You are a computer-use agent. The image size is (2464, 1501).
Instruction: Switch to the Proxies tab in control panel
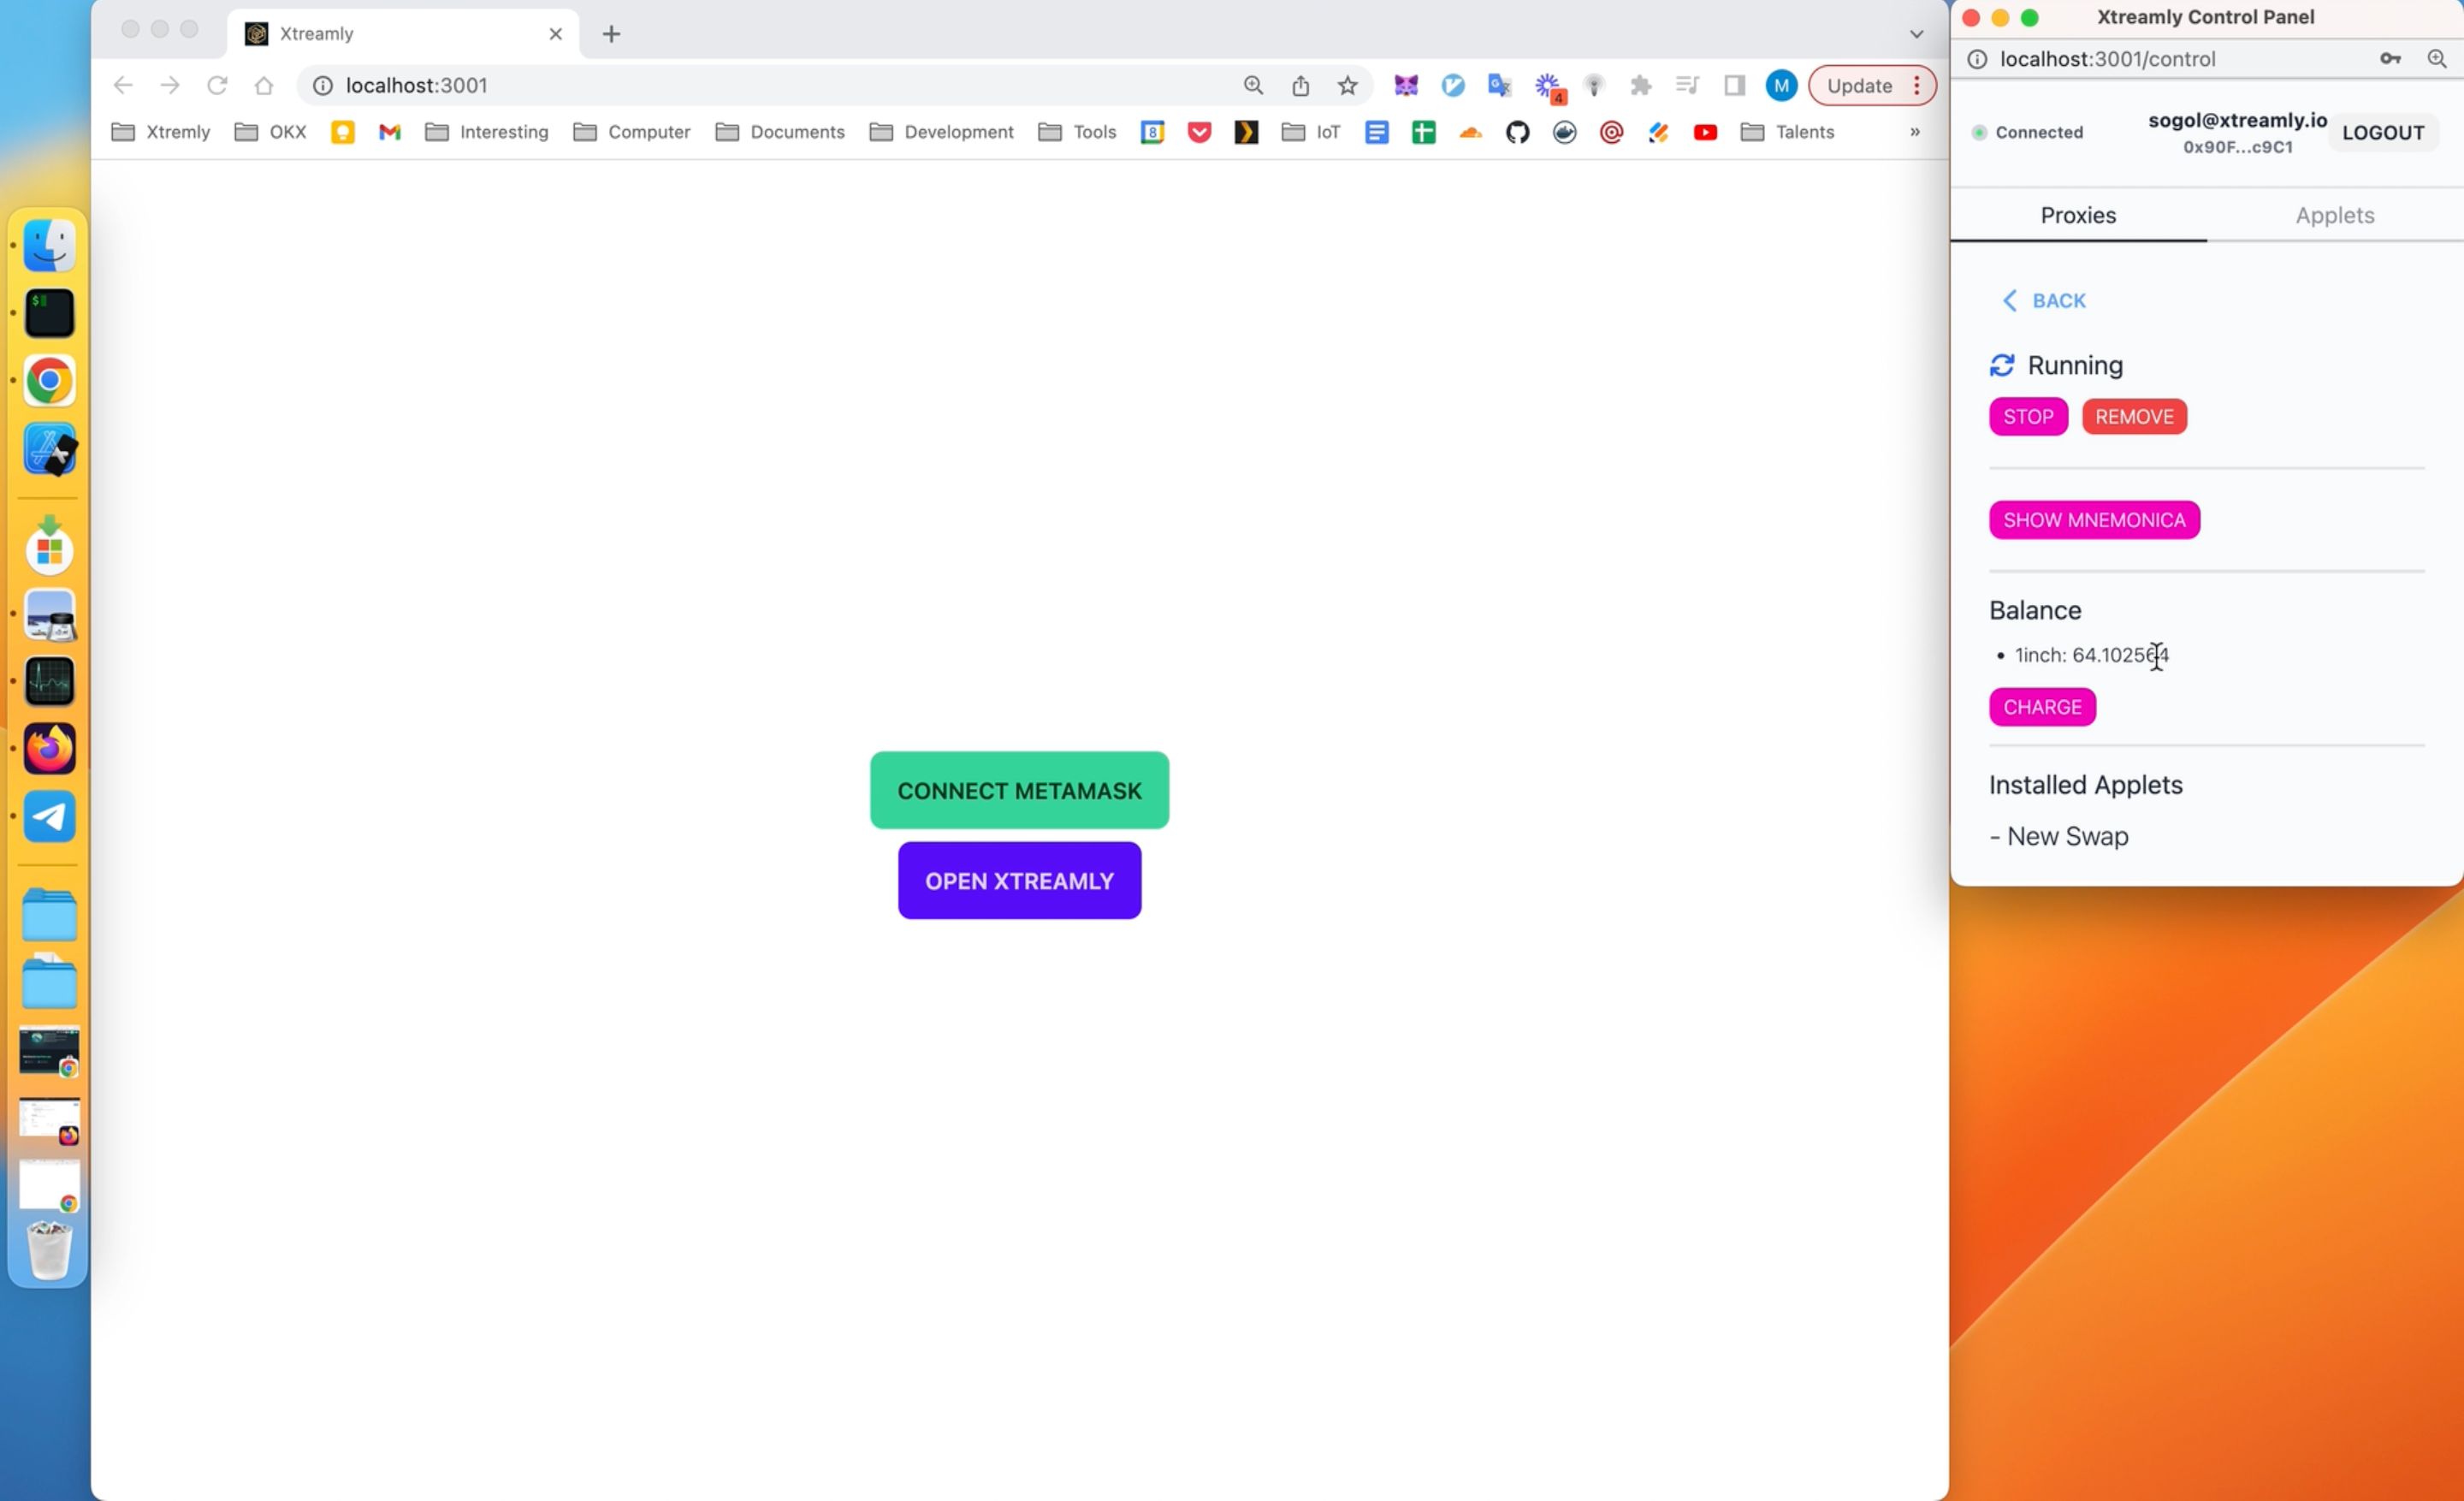(2076, 215)
